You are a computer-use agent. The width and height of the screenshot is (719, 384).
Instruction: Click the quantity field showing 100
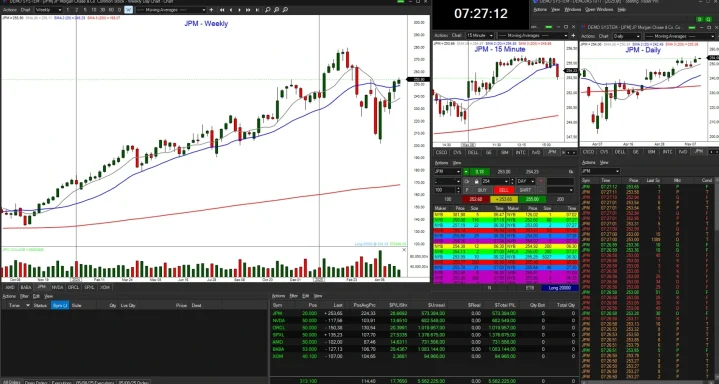tap(444, 190)
